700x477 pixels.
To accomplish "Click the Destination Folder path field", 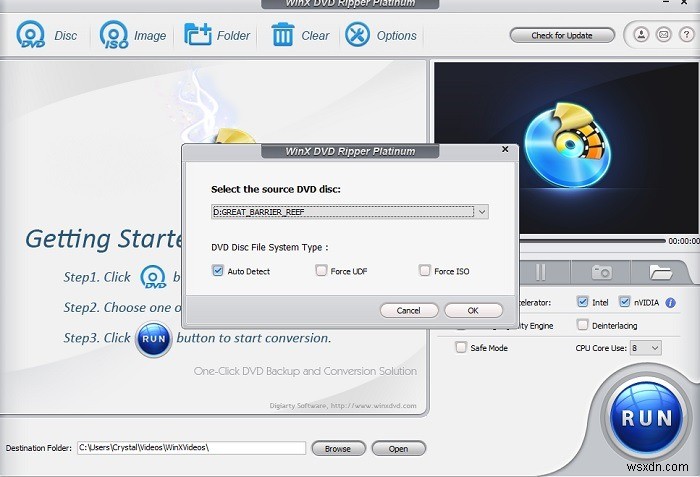I will click(192, 448).
